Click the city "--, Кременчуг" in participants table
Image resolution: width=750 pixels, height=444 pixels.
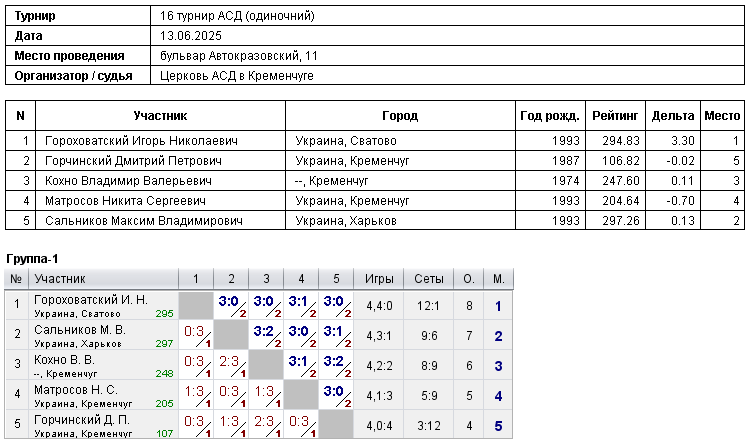332,181
